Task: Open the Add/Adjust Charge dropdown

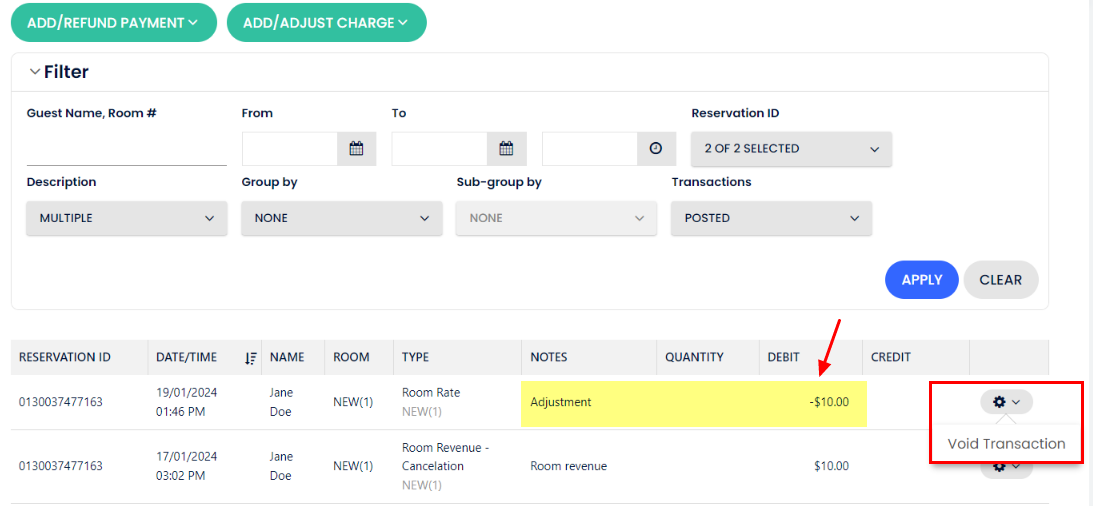Action: (x=326, y=23)
